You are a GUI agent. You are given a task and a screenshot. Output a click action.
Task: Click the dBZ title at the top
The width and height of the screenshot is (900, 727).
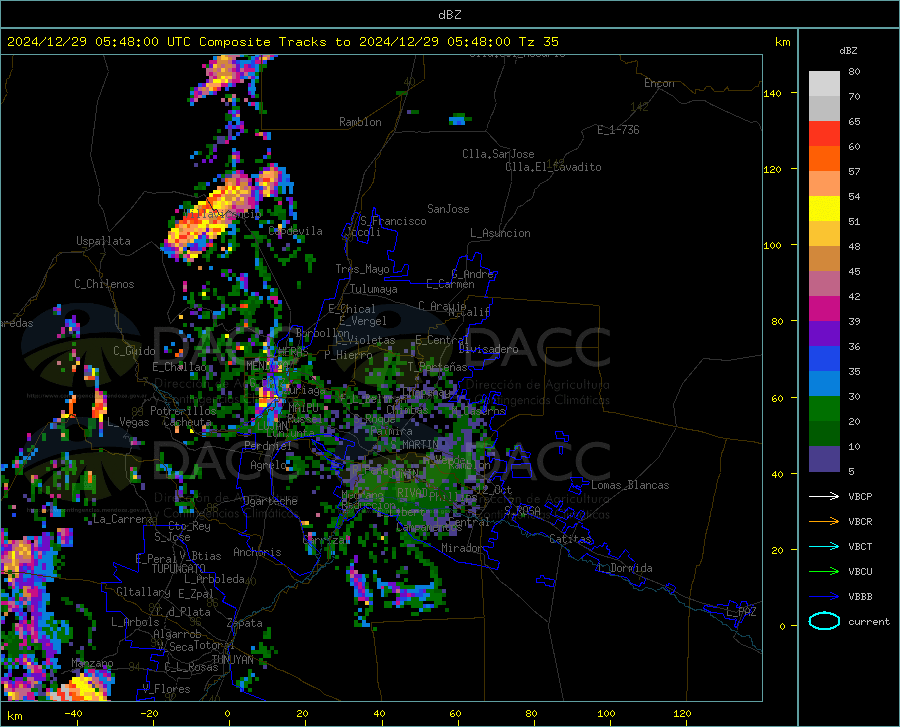[449, 15]
